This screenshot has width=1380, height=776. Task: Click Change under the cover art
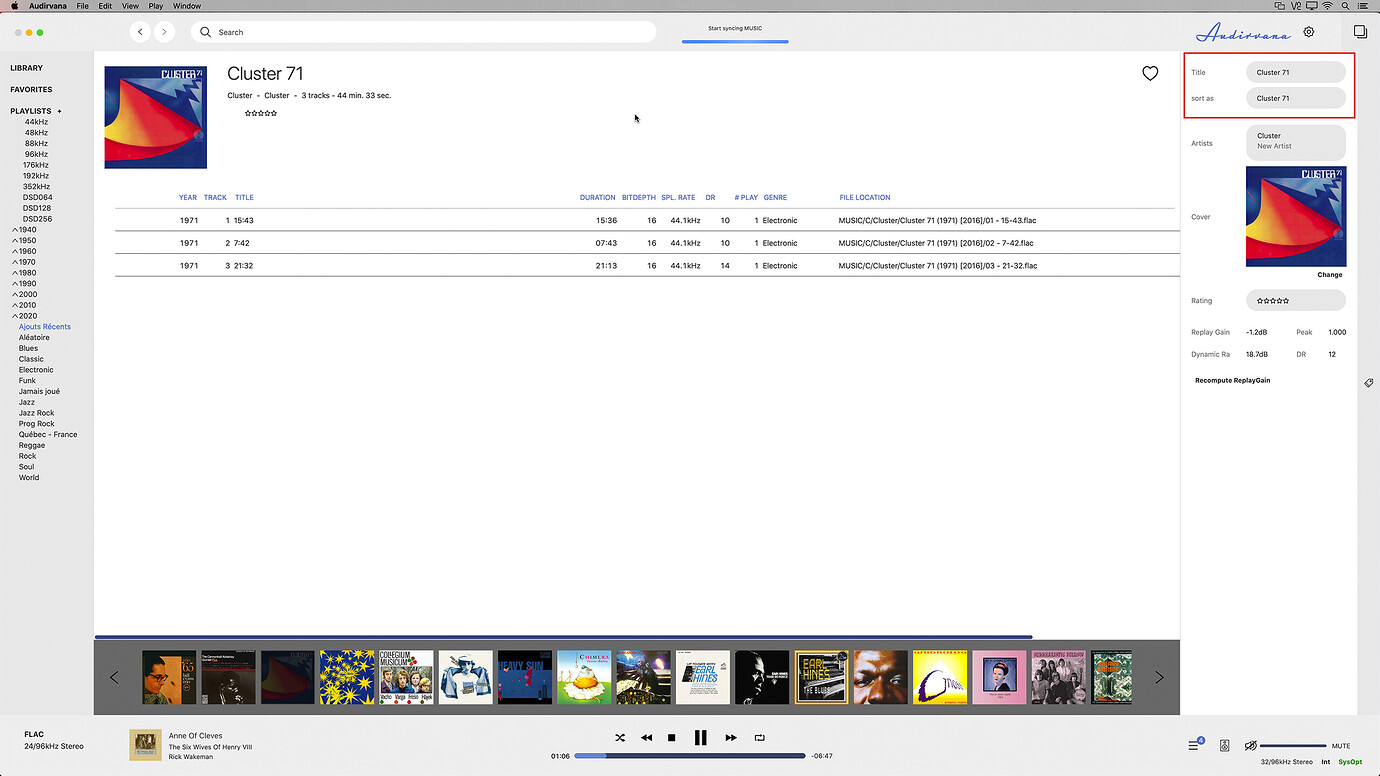click(1330, 274)
